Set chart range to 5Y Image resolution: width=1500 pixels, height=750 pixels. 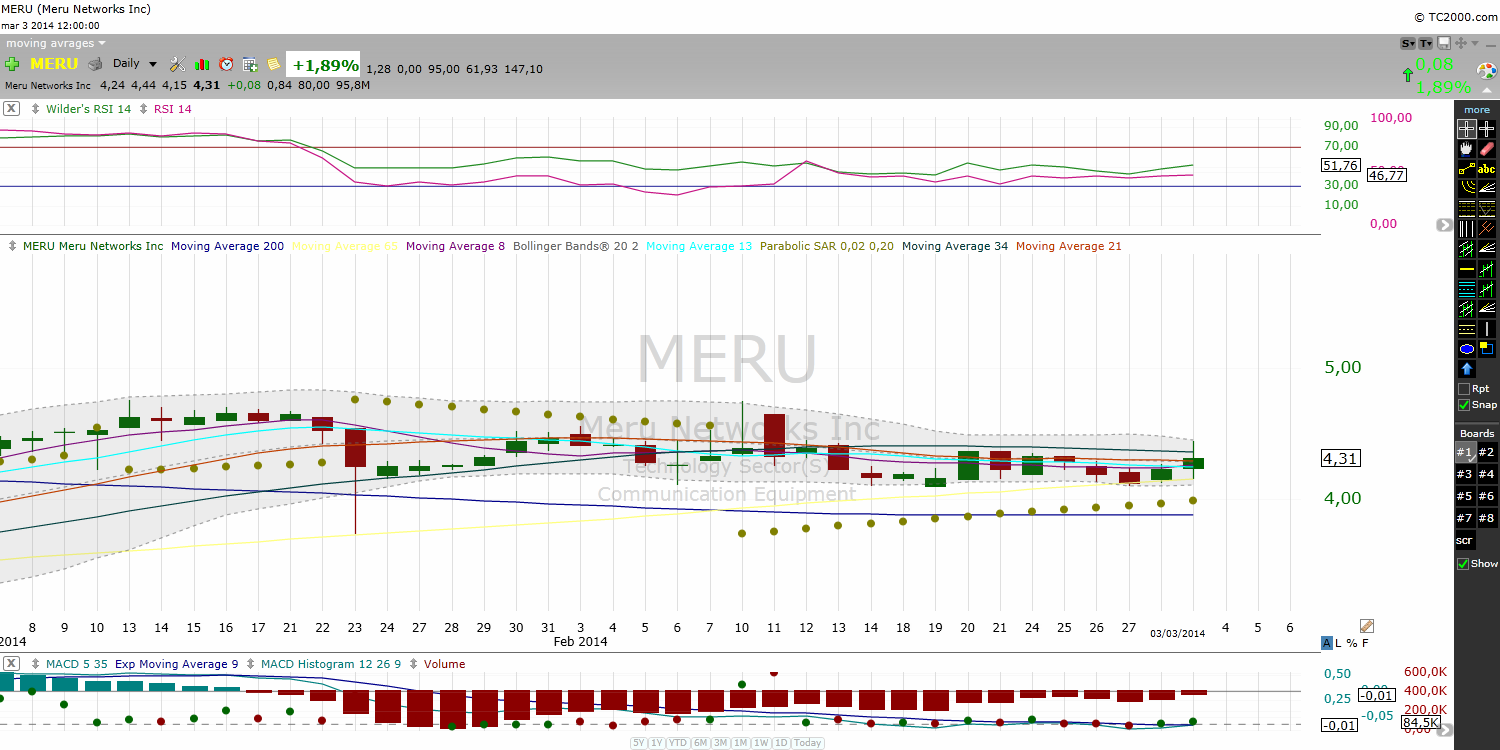point(638,743)
